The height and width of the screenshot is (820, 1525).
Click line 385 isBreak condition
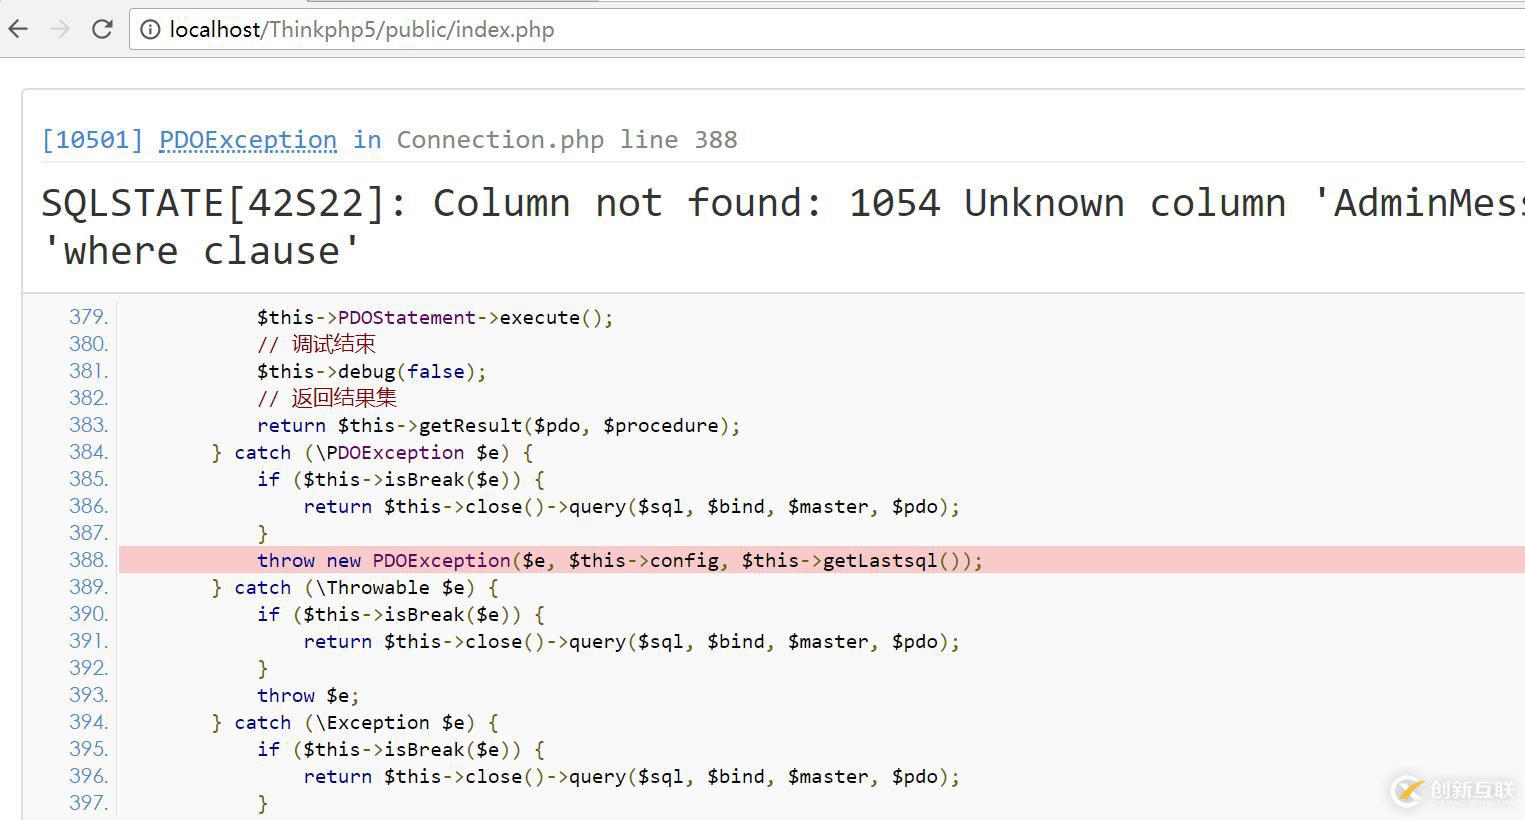click(x=400, y=480)
